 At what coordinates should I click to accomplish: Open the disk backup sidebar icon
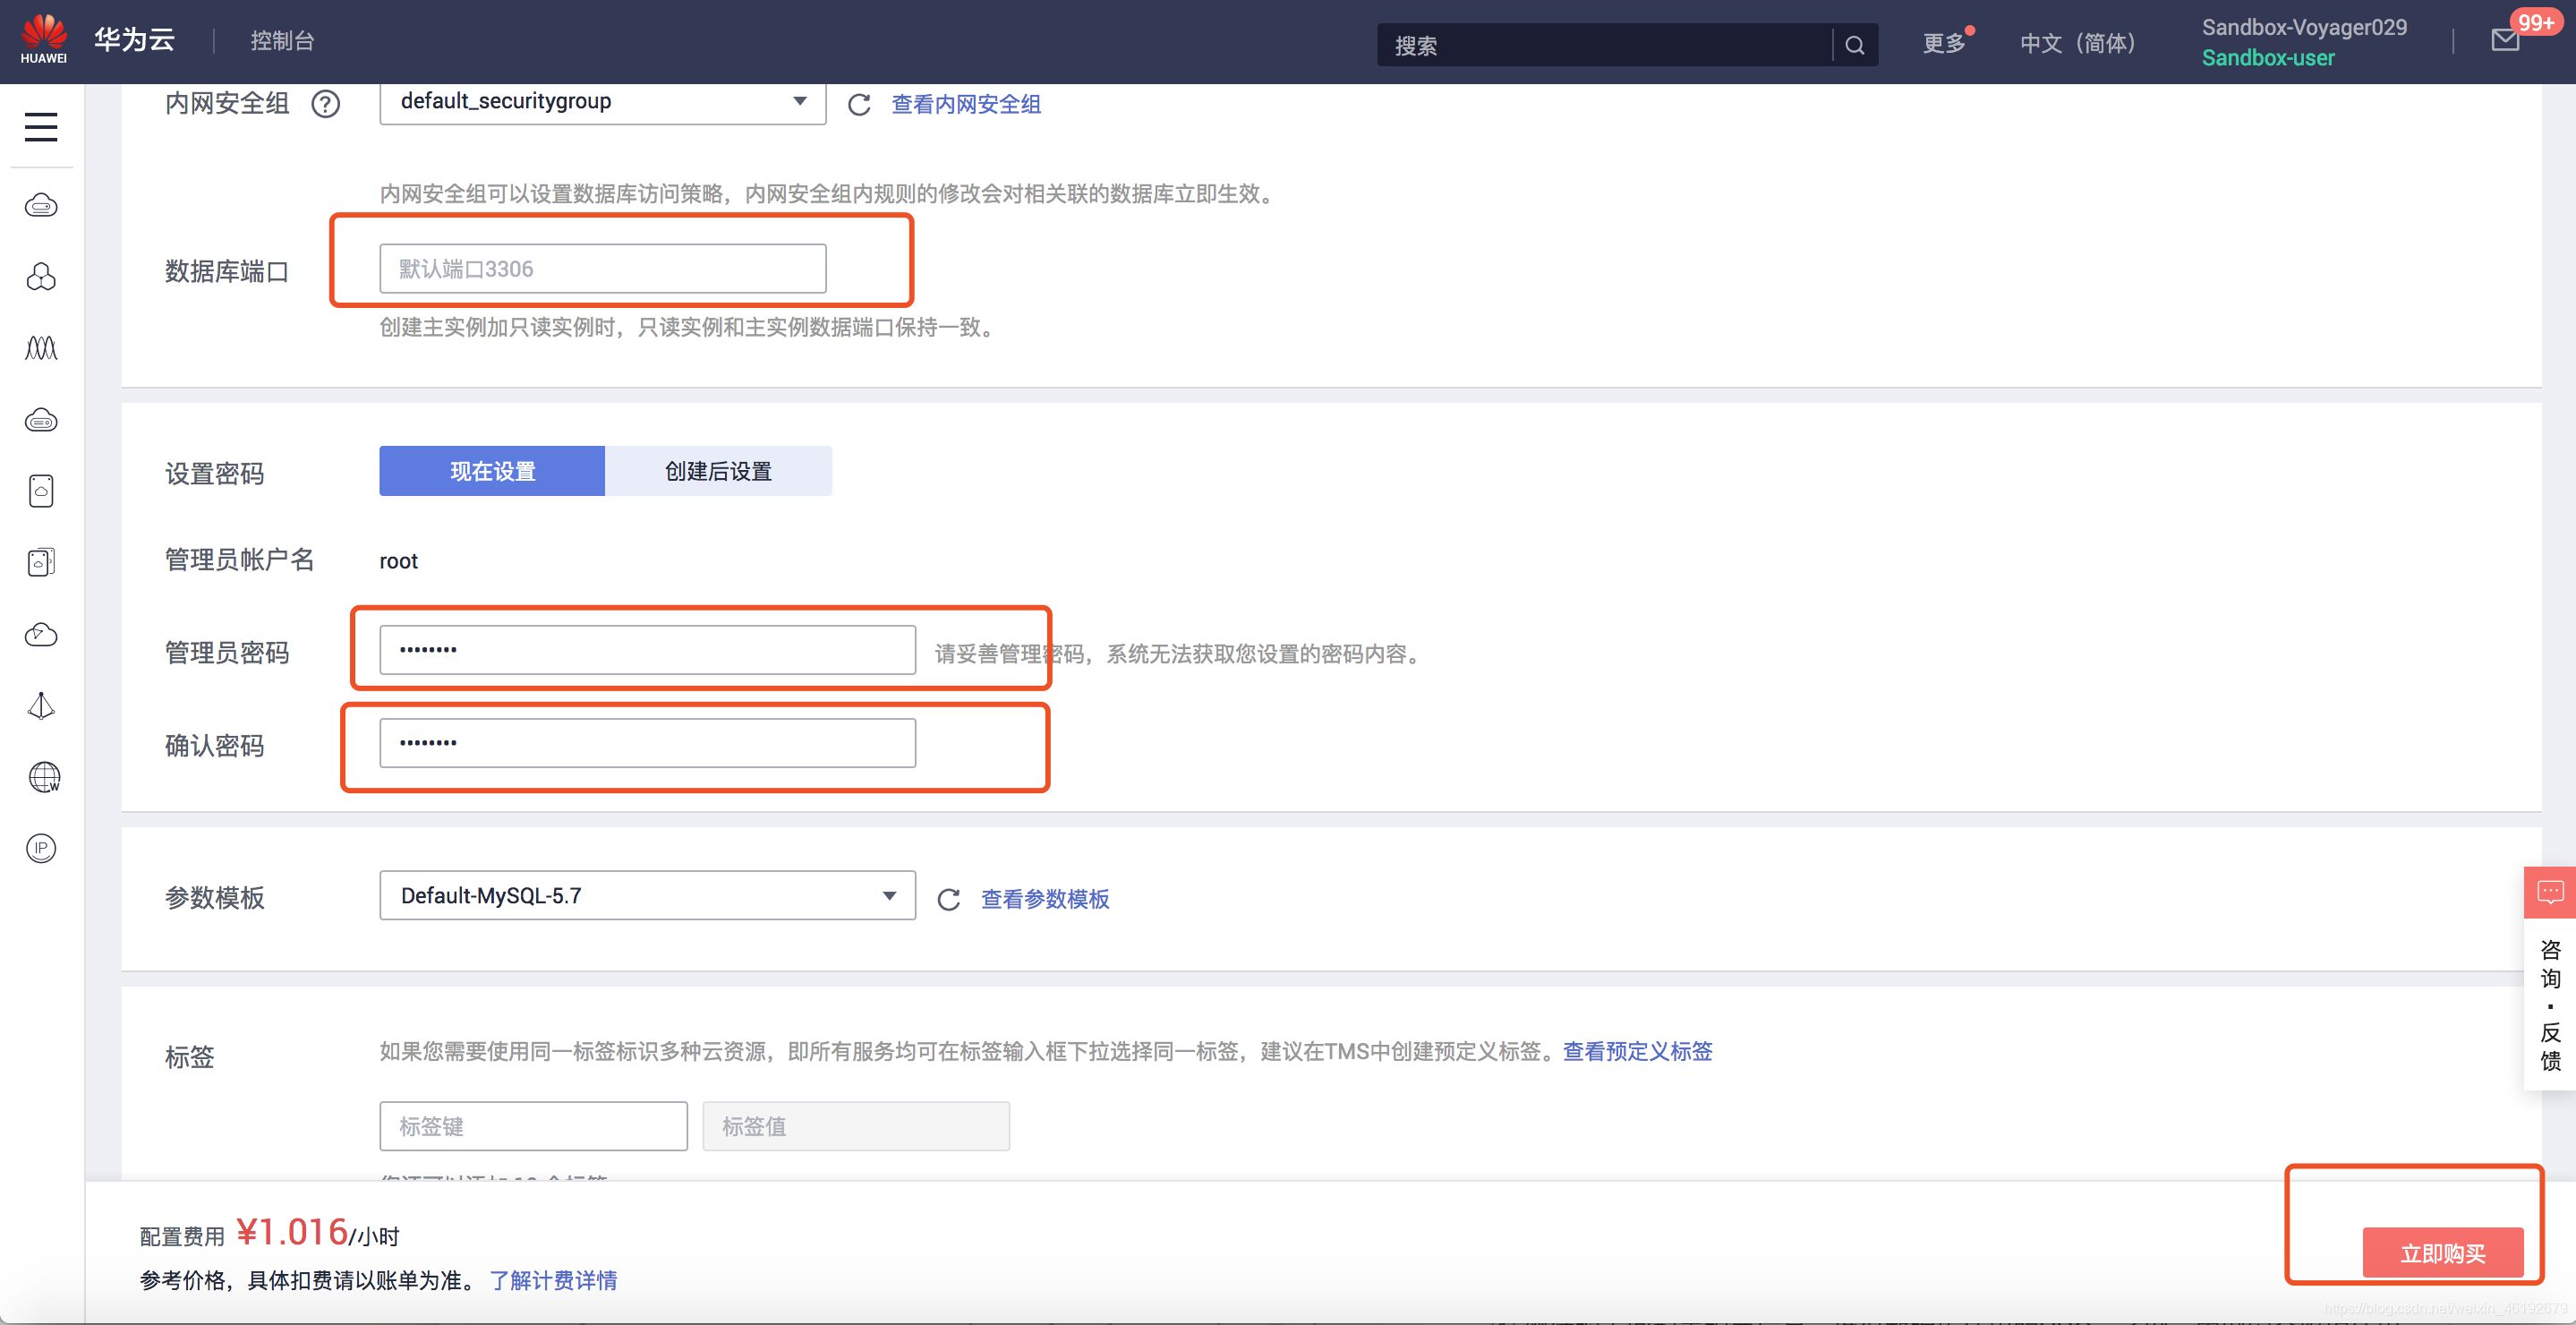[x=41, y=562]
